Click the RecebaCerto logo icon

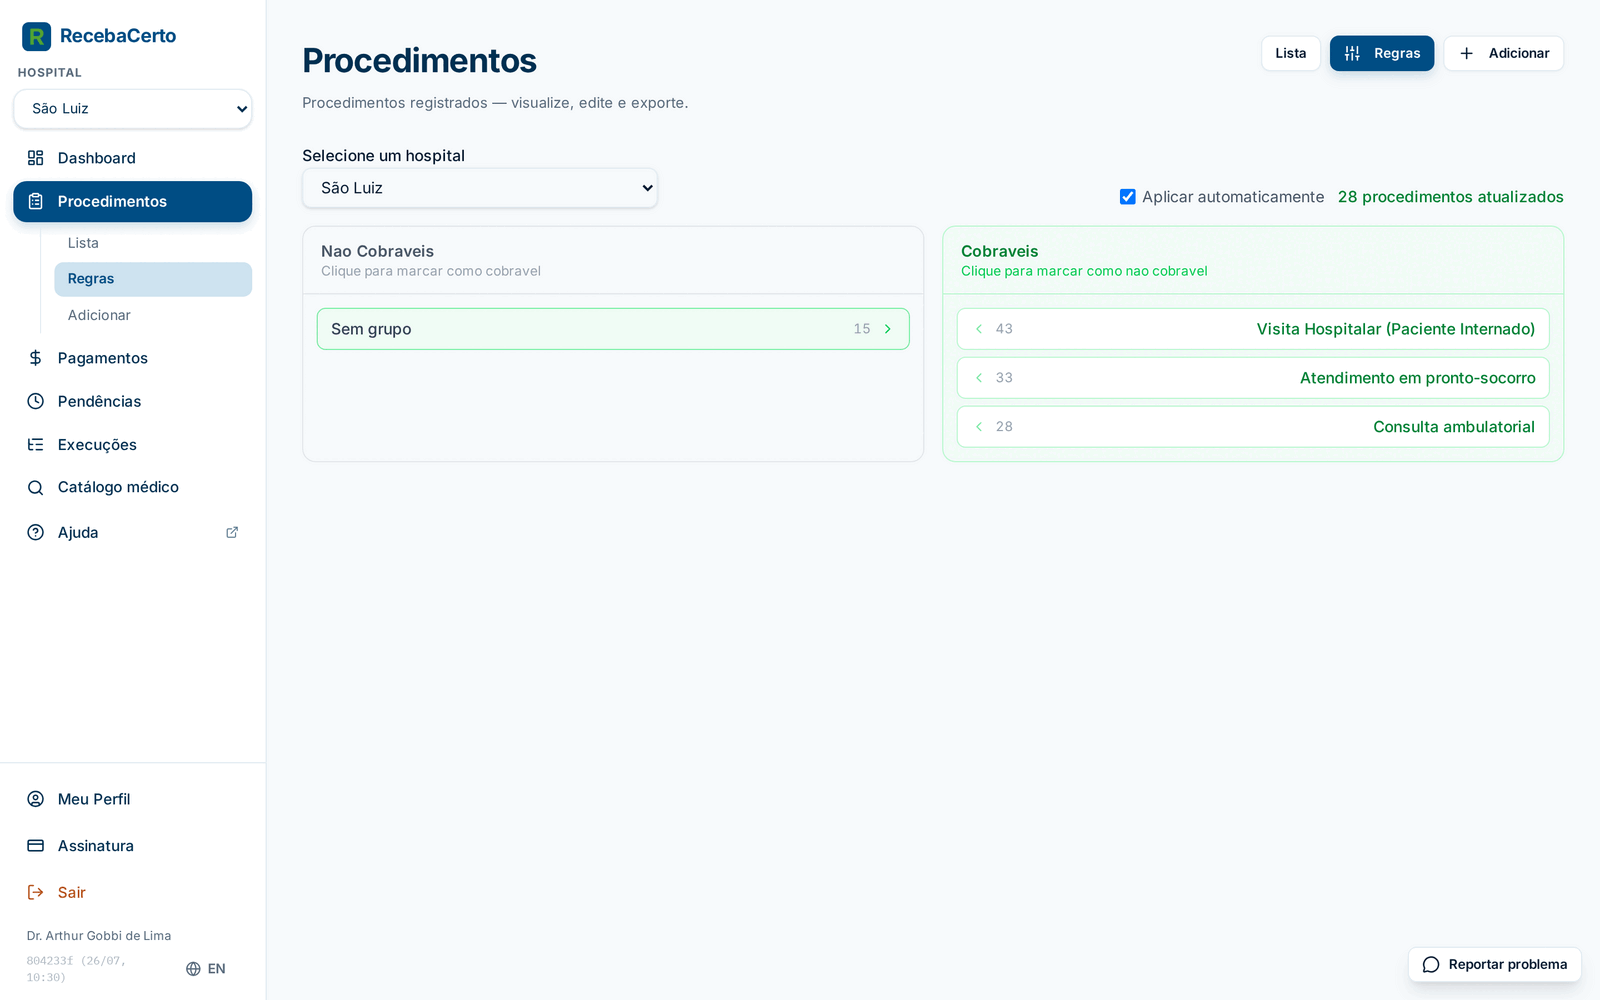[x=36, y=37]
